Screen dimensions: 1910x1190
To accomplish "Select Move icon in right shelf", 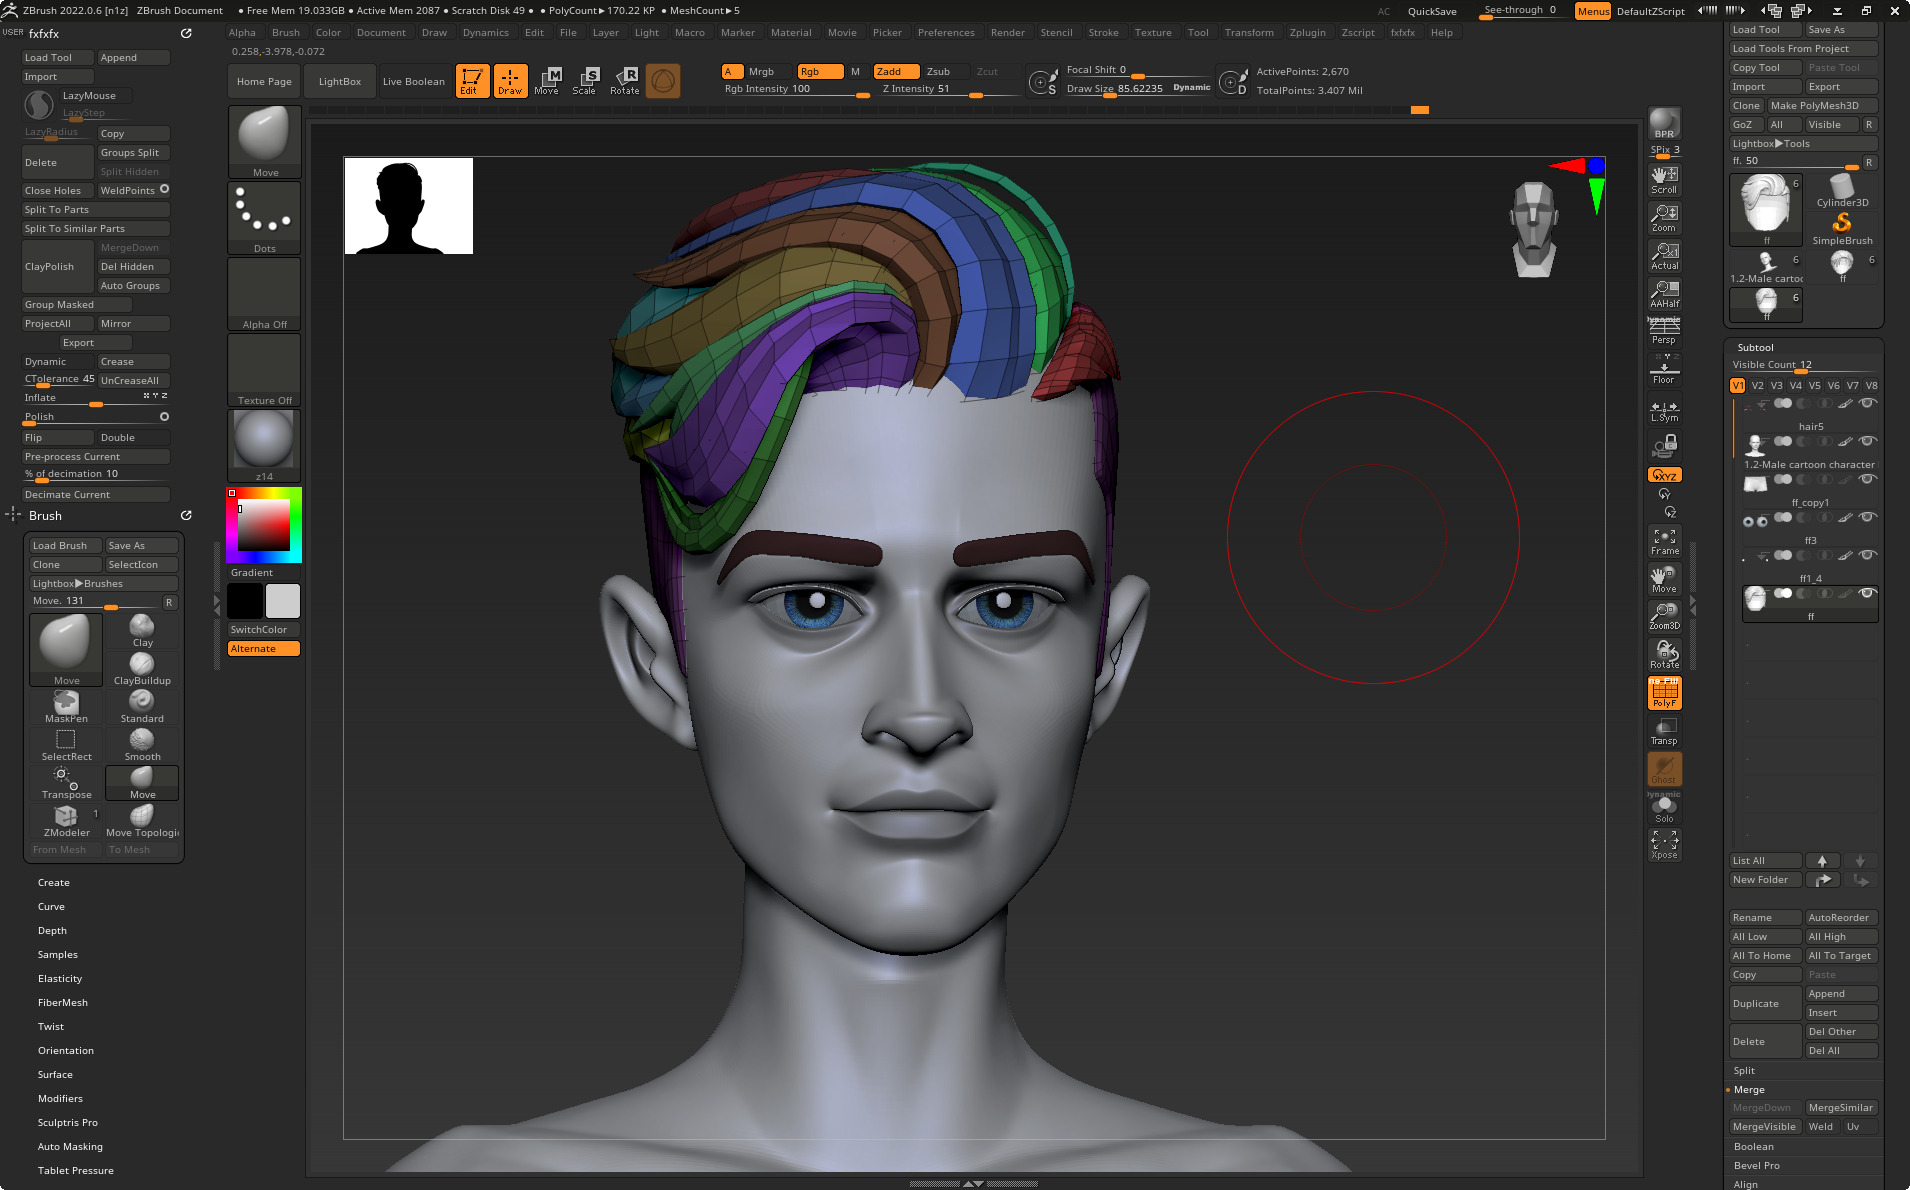I will (x=1664, y=579).
